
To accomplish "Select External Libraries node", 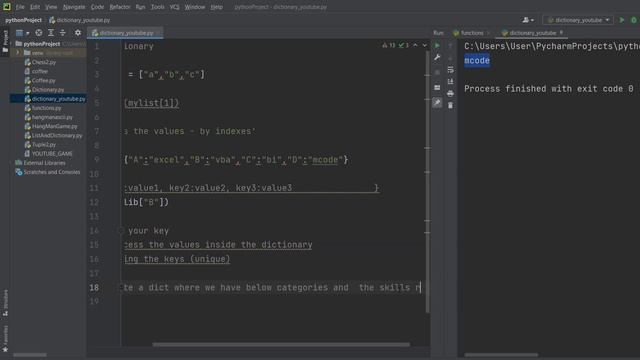I will pyautogui.click(x=44, y=163).
